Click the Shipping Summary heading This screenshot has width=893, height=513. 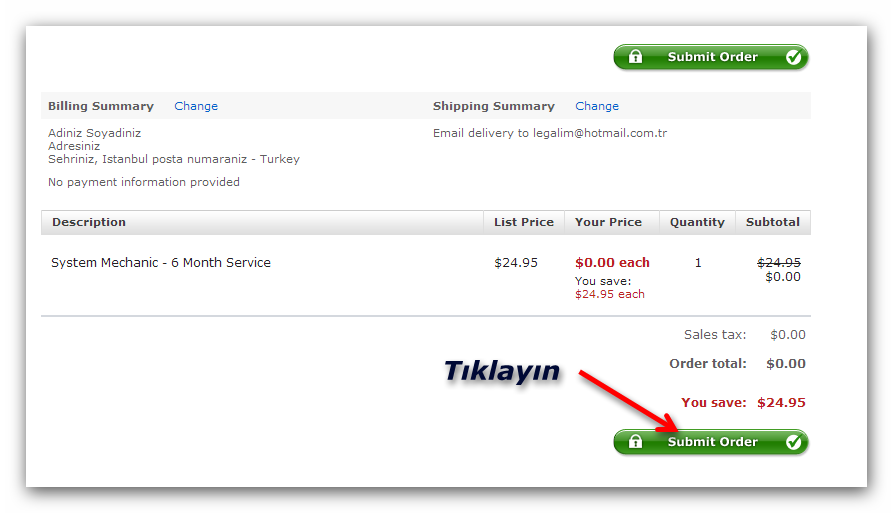pyautogui.click(x=493, y=106)
